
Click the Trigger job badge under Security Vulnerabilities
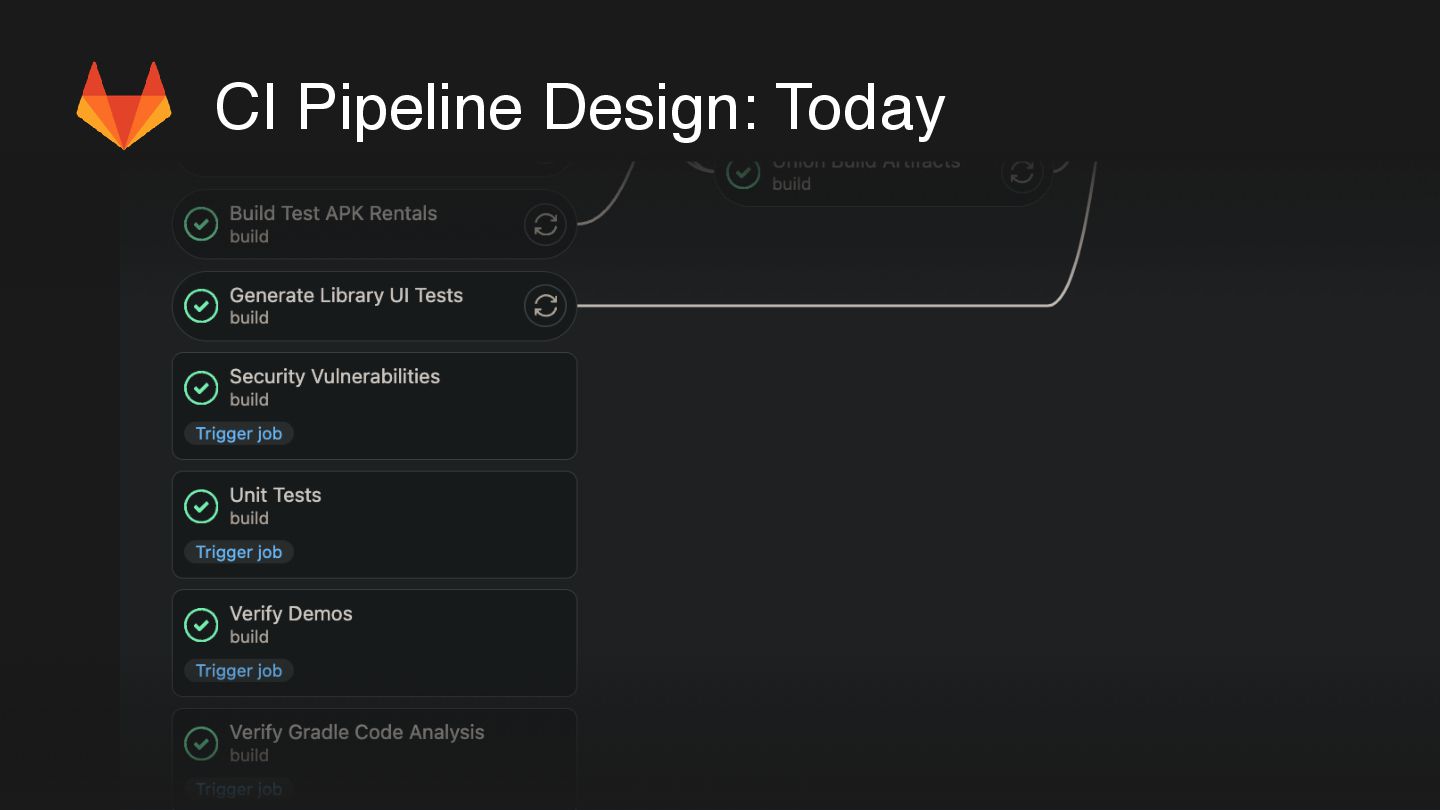pyautogui.click(x=239, y=434)
